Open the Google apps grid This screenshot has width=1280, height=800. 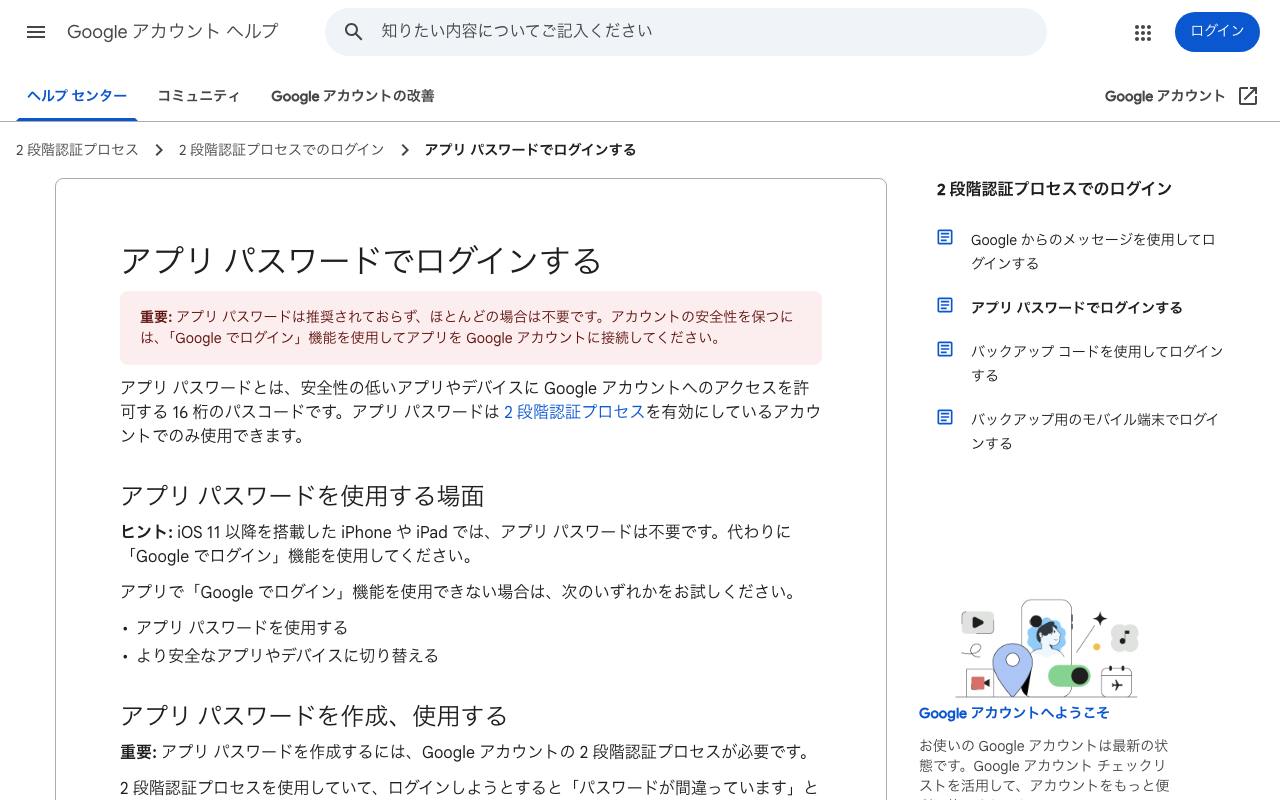pos(1143,32)
